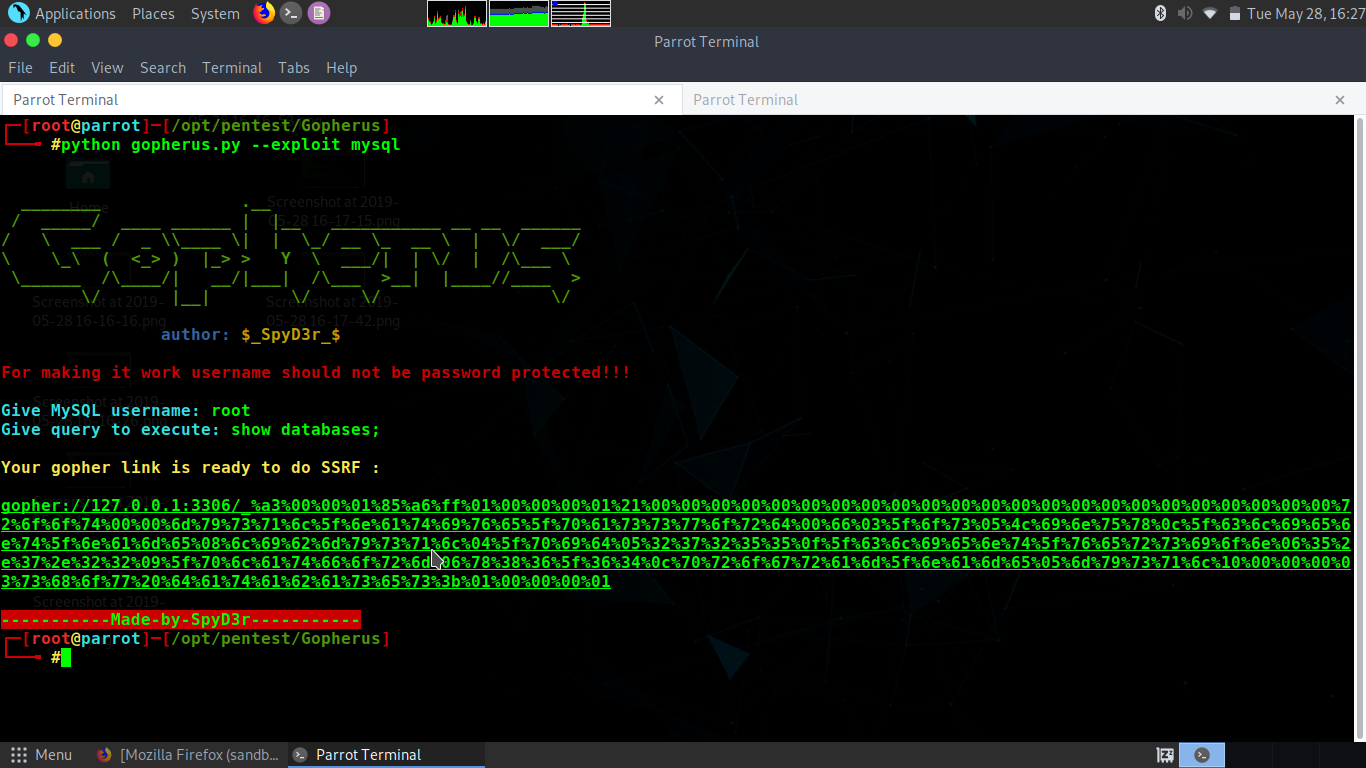Open the terminal File menu
Image resolution: width=1366 pixels, height=768 pixels.
pyautogui.click(x=20, y=68)
